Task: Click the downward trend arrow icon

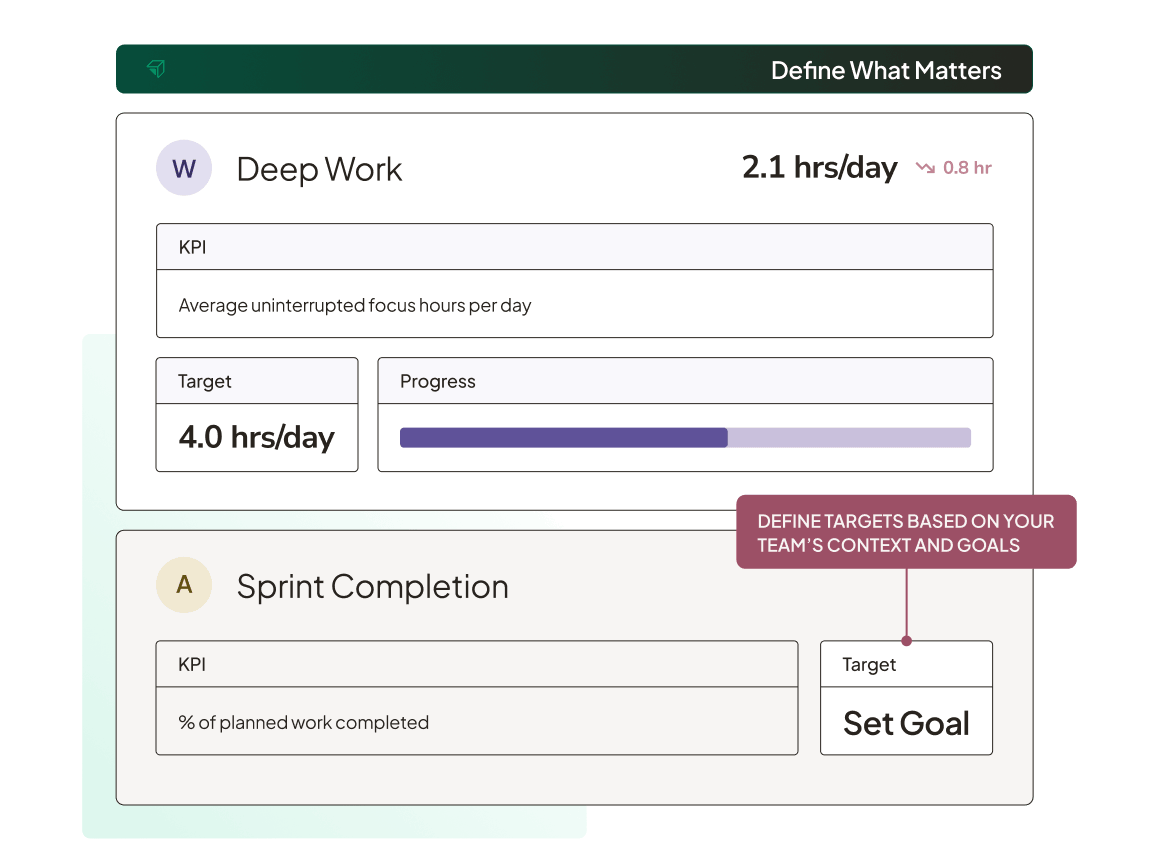Action: click(x=925, y=168)
